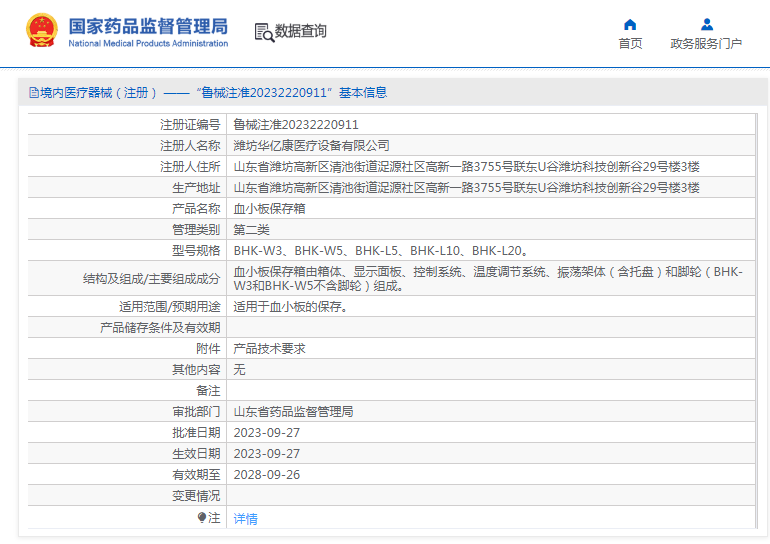Click the 有效期至 row label
The height and width of the screenshot is (544, 770).
click(x=196, y=475)
